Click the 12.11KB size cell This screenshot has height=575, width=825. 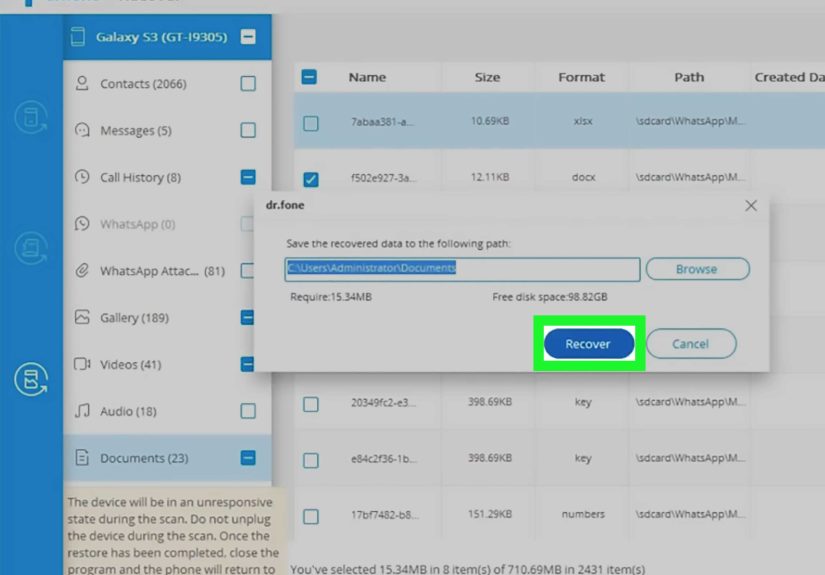490,177
